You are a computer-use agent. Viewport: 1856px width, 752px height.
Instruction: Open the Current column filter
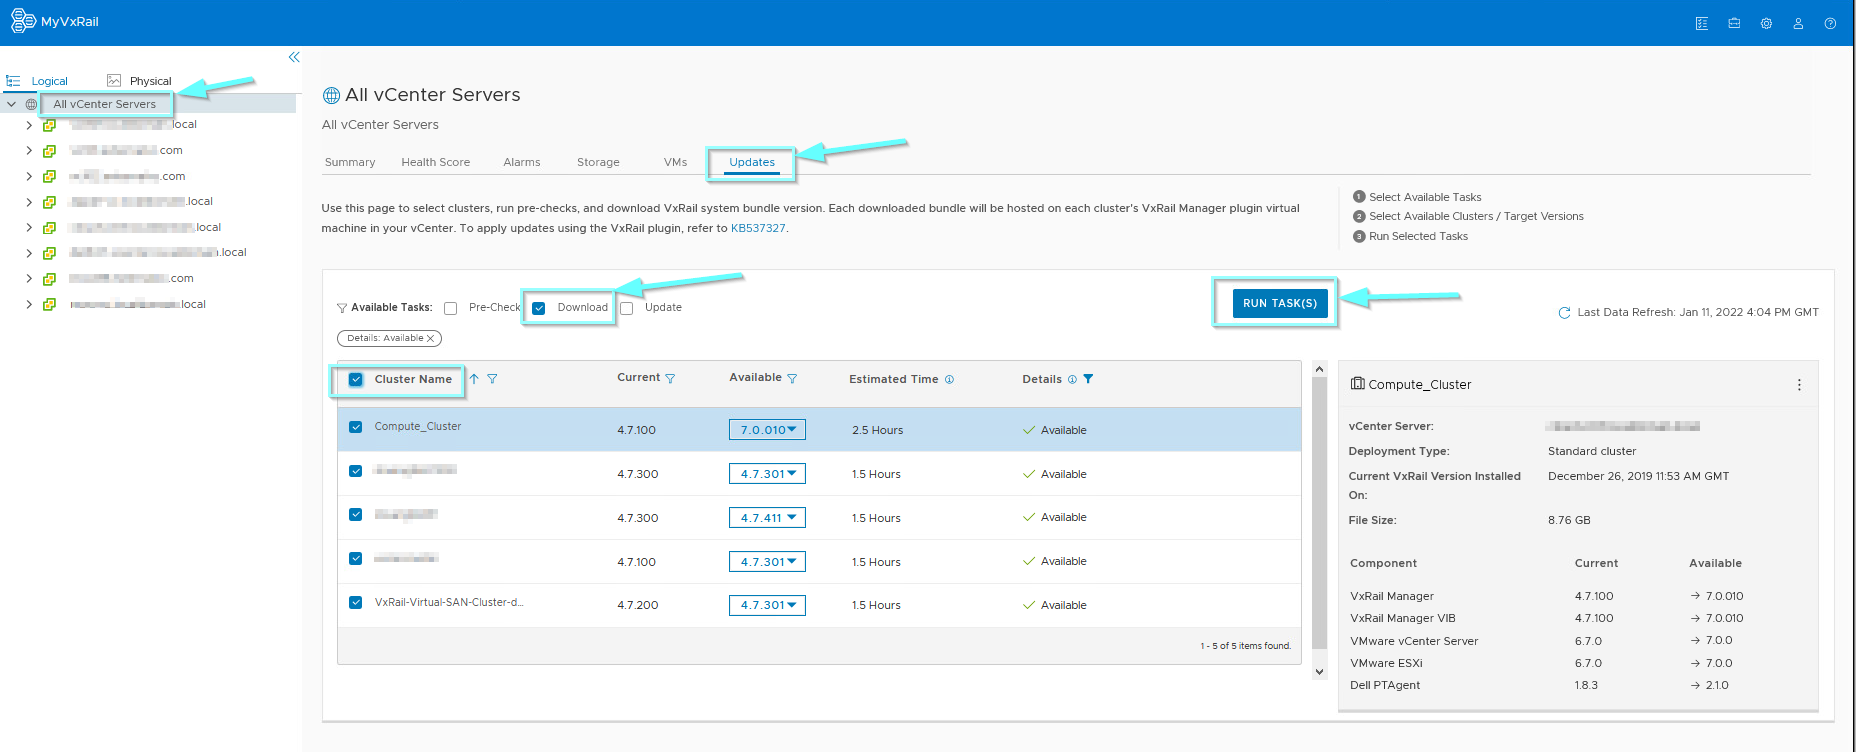point(670,378)
